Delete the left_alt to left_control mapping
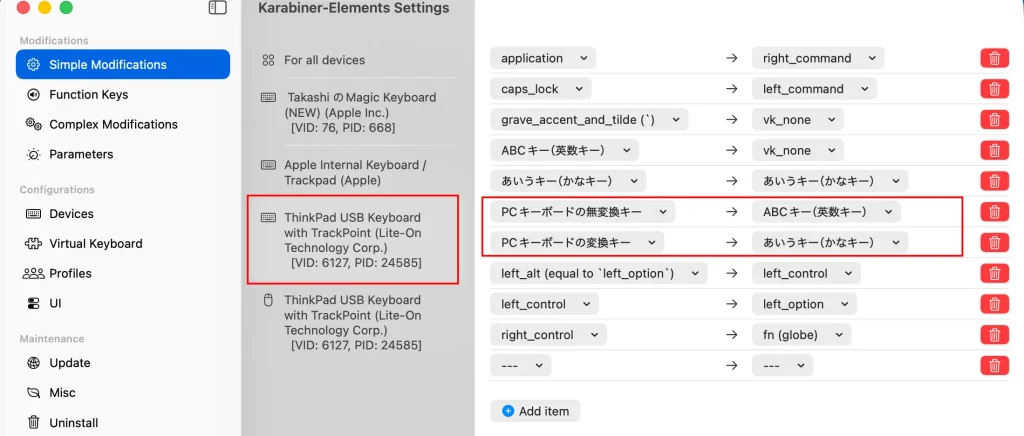1024x436 pixels. pyautogui.click(x=994, y=273)
